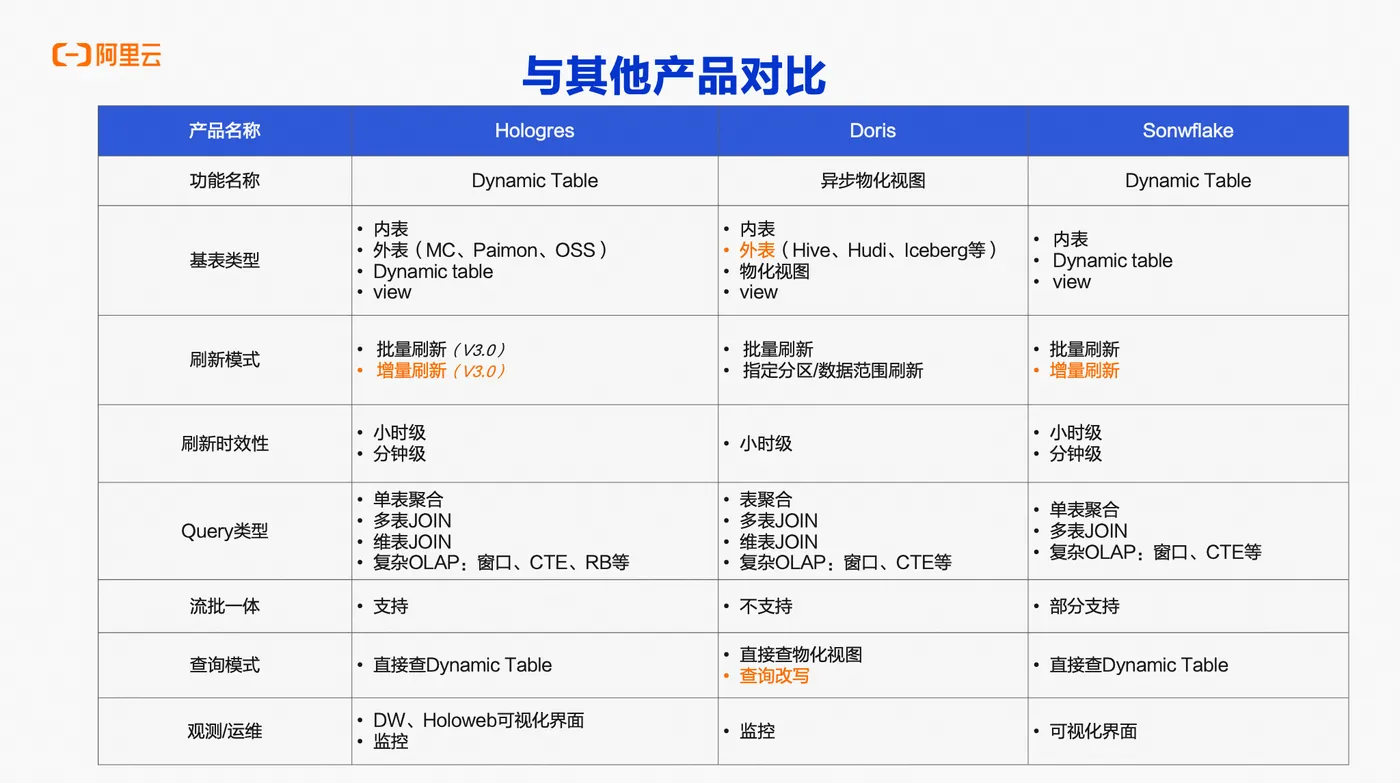
Task: Select "复杂OLAP：窗口、CTE、RB等" under Hologres
Action: (501, 563)
